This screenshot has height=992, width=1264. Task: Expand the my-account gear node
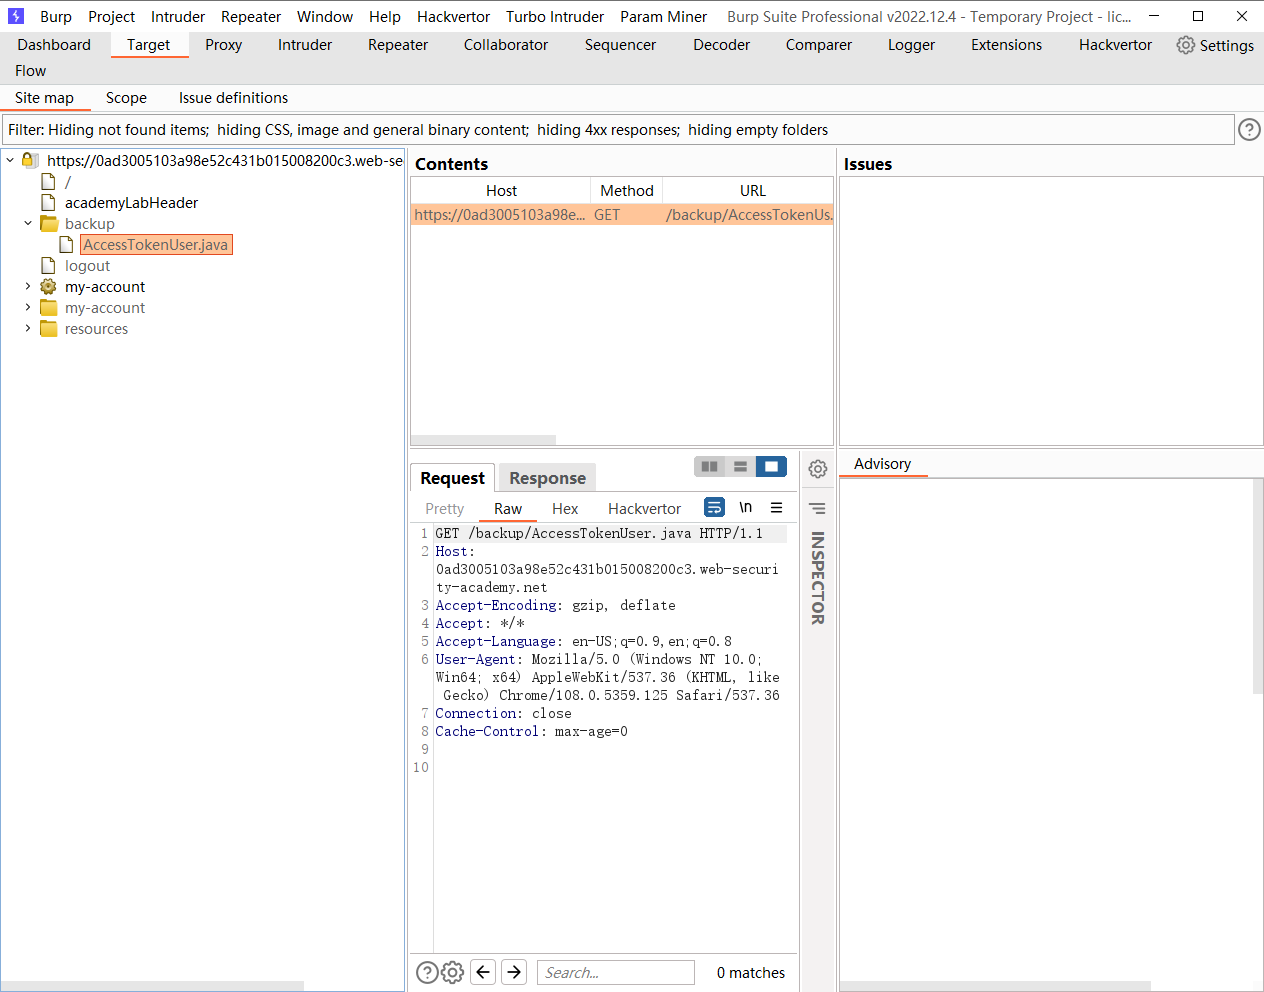pos(28,287)
